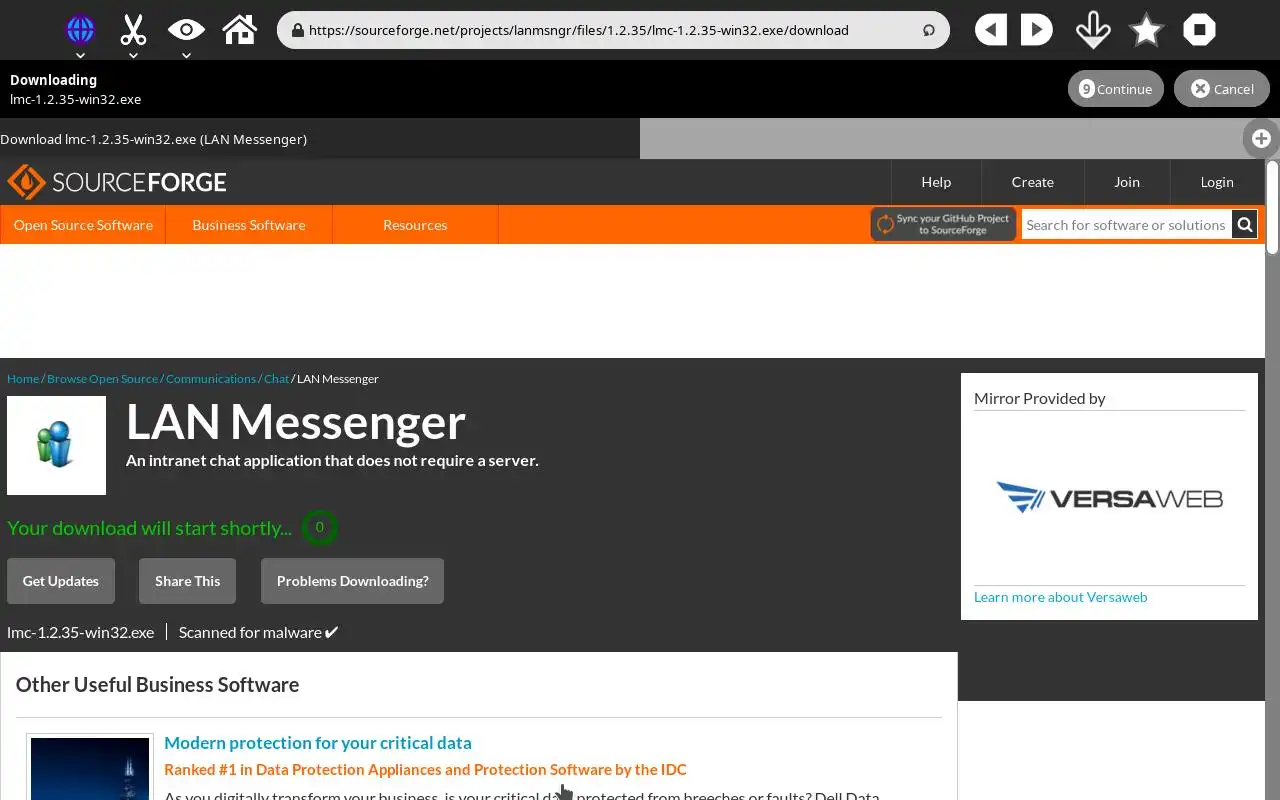Click the purple globe browser icon
Screen dimensions: 1280x800
(80, 30)
